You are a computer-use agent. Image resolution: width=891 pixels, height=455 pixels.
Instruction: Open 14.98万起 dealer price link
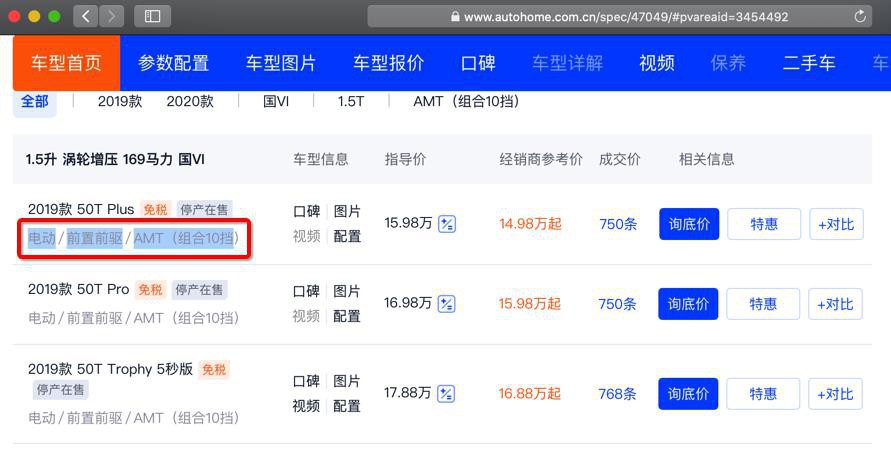(530, 224)
